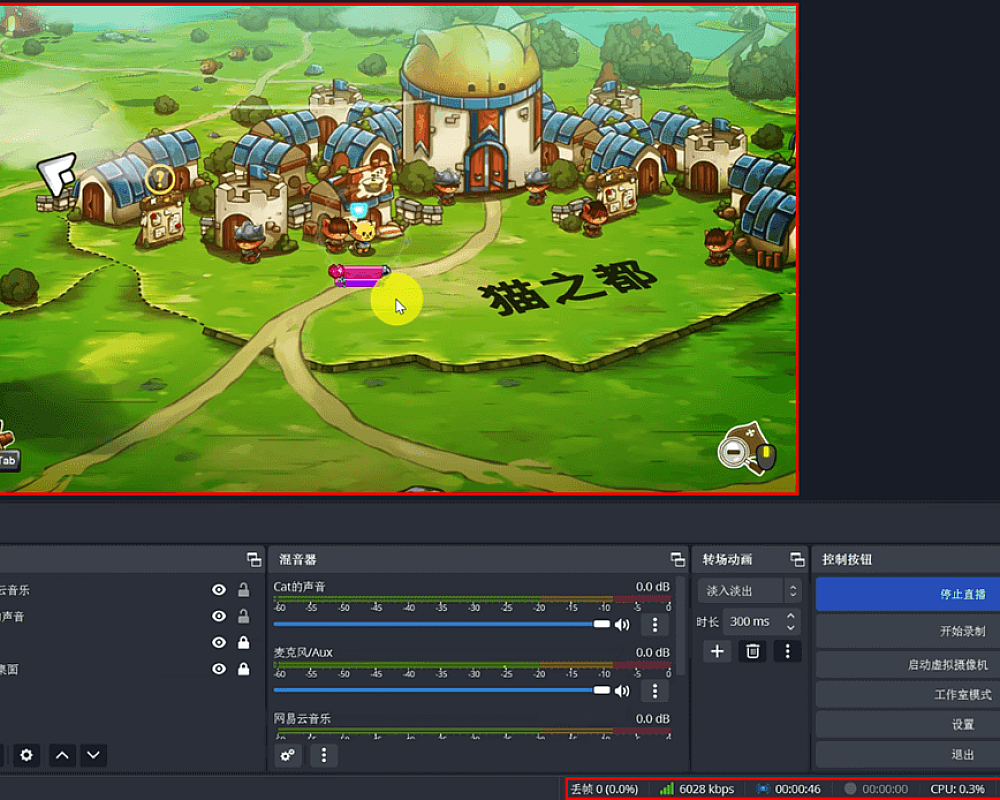The width and height of the screenshot is (1000, 800).
Task: Toggle visibility of the 桌面 source
Action: pyautogui.click(x=219, y=669)
